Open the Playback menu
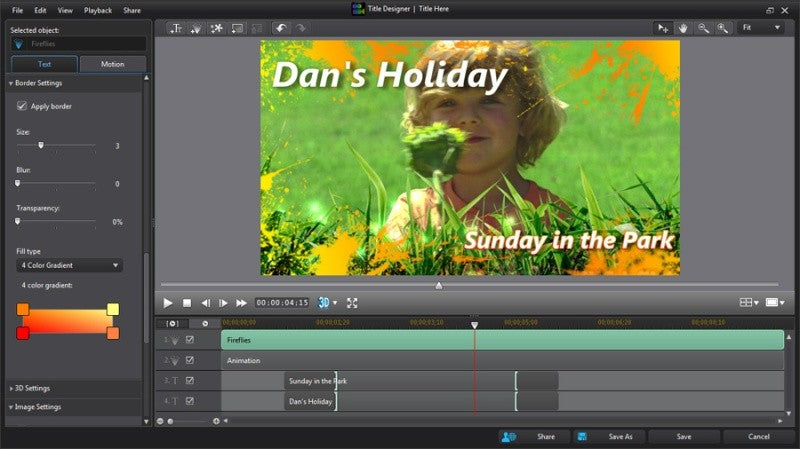Viewport: 800px width, 449px height. point(98,10)
